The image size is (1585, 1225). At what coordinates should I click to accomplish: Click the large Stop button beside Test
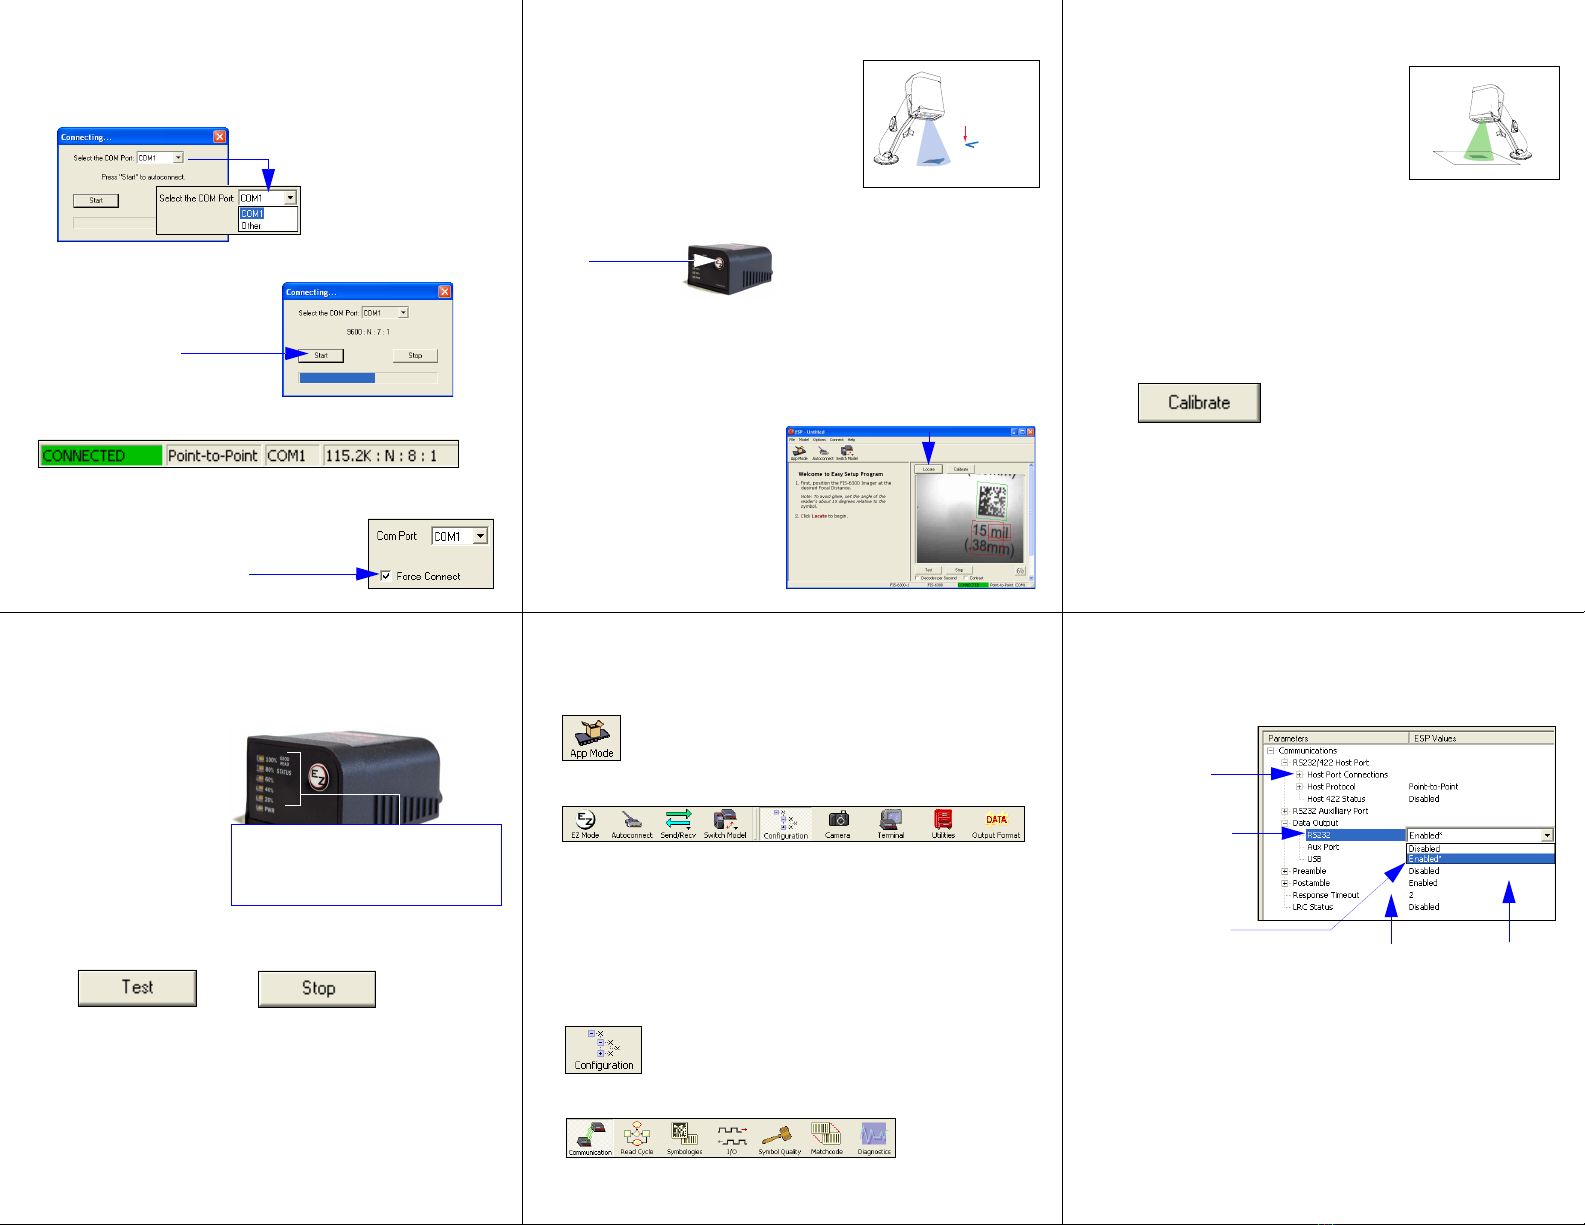coord(317,988)
